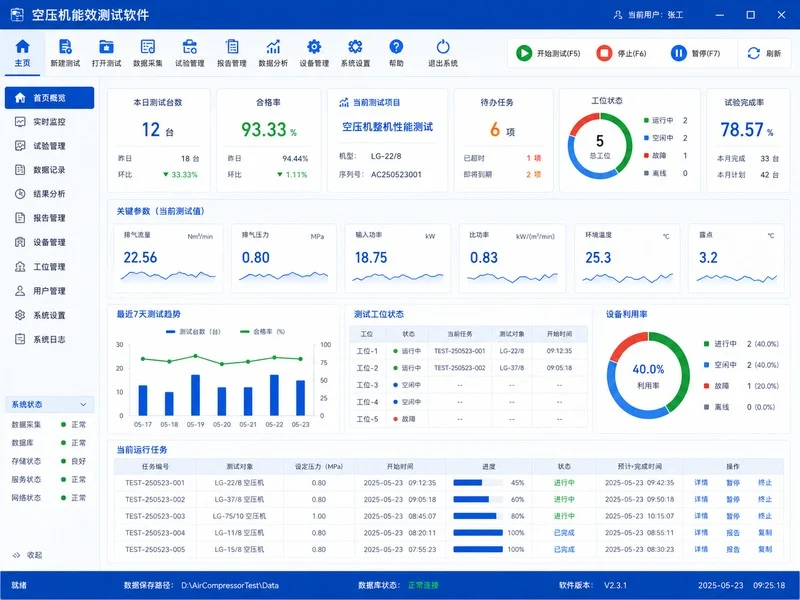
Task: Collapse the 系统状态 panel chevron
Action: click(83, 405)
